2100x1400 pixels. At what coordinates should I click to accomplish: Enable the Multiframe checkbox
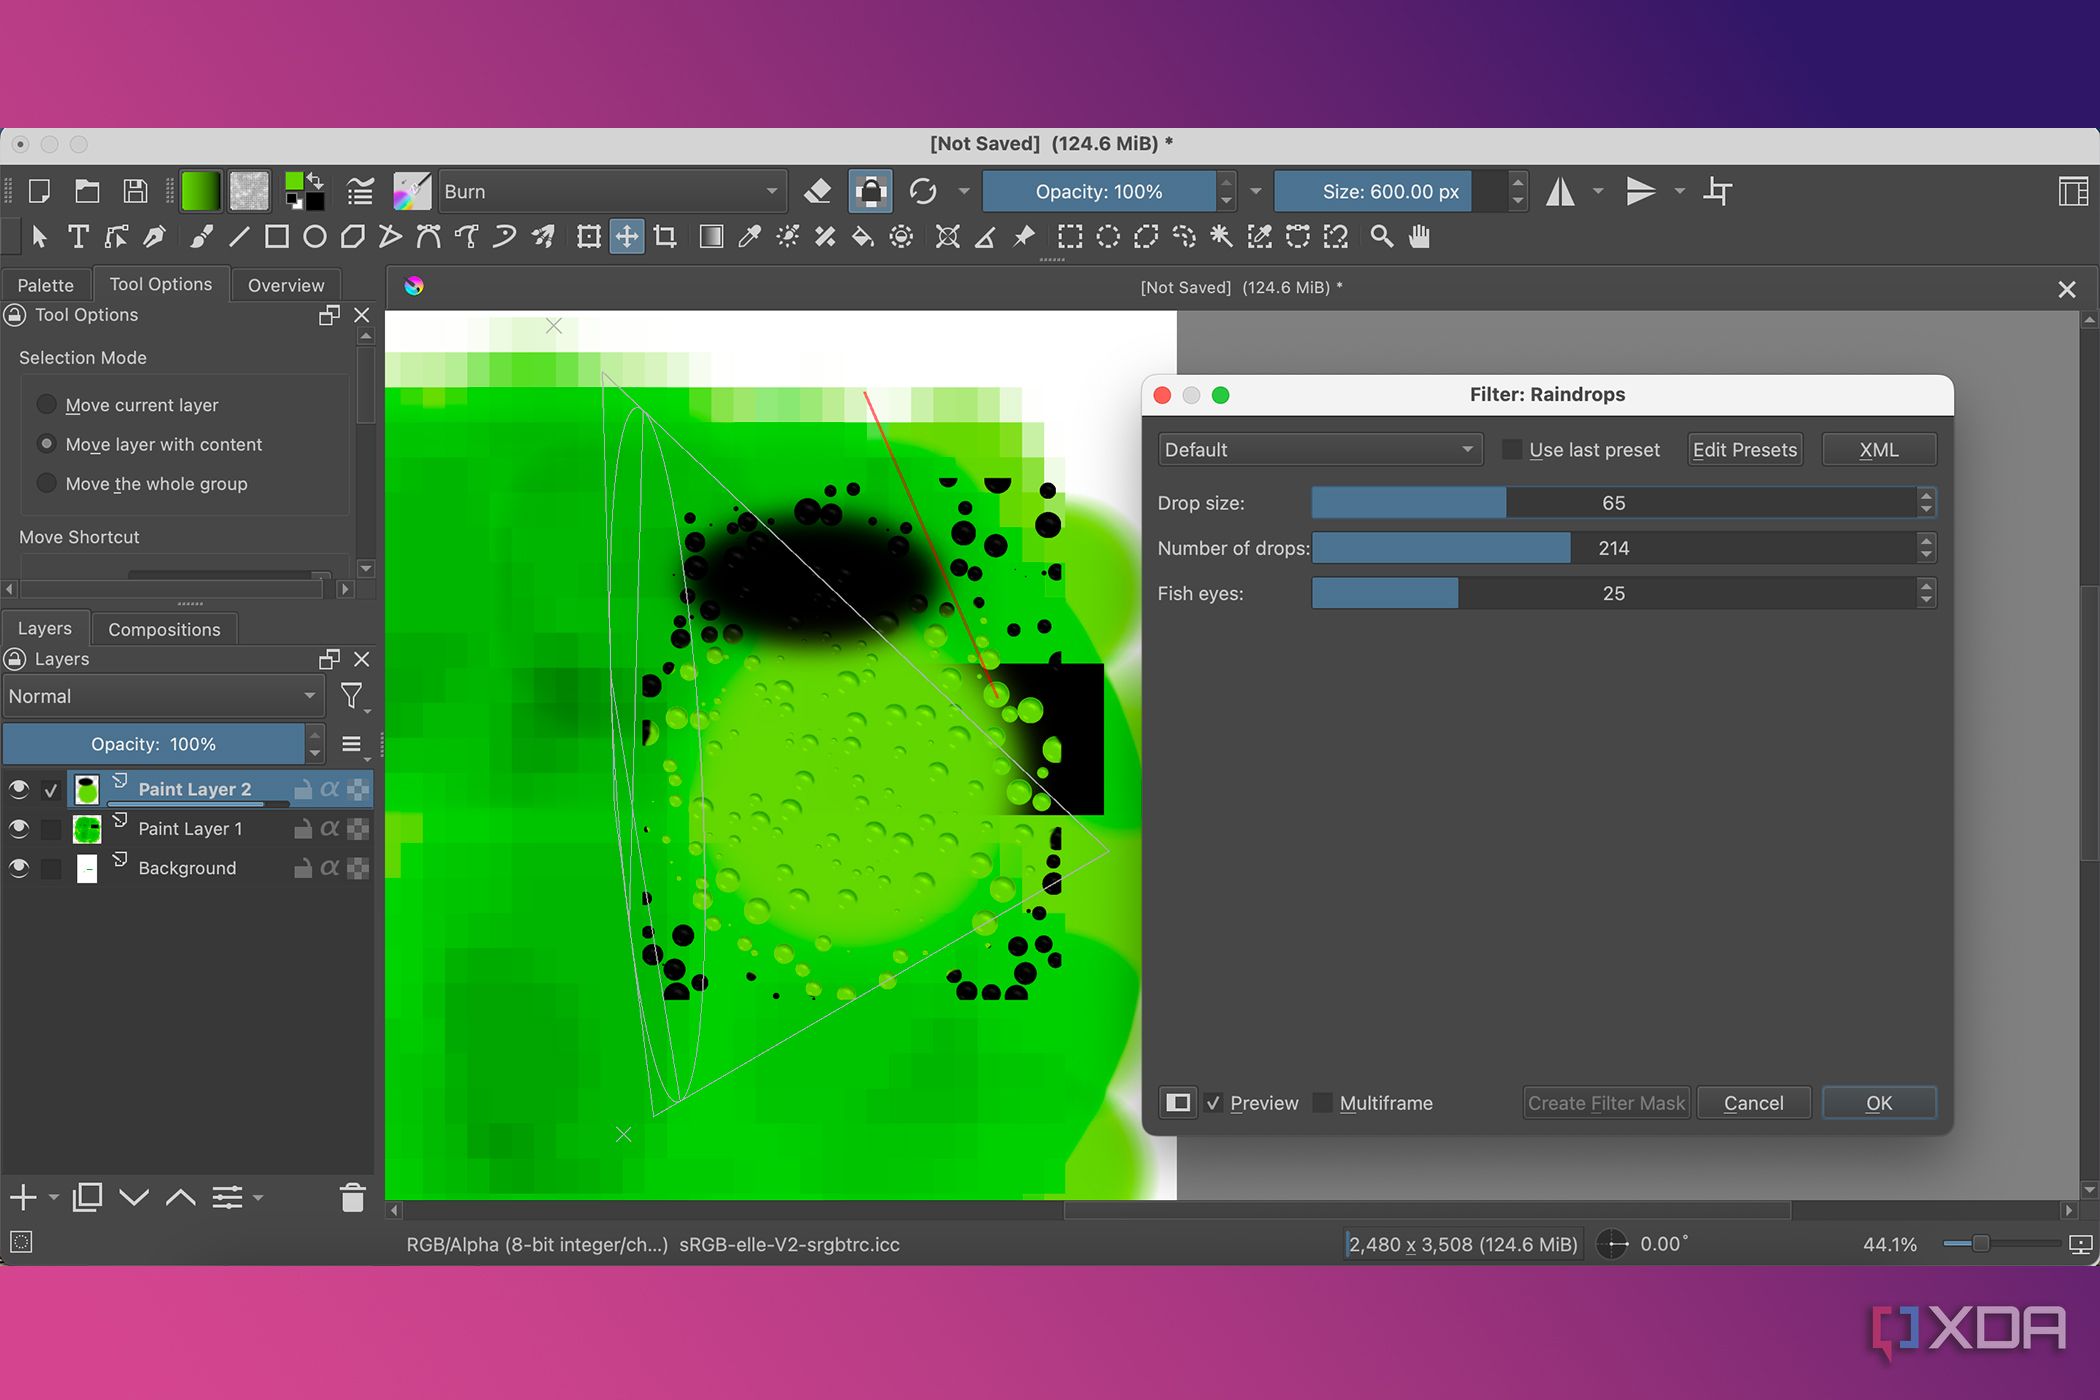click(x=1322, y=1103)
